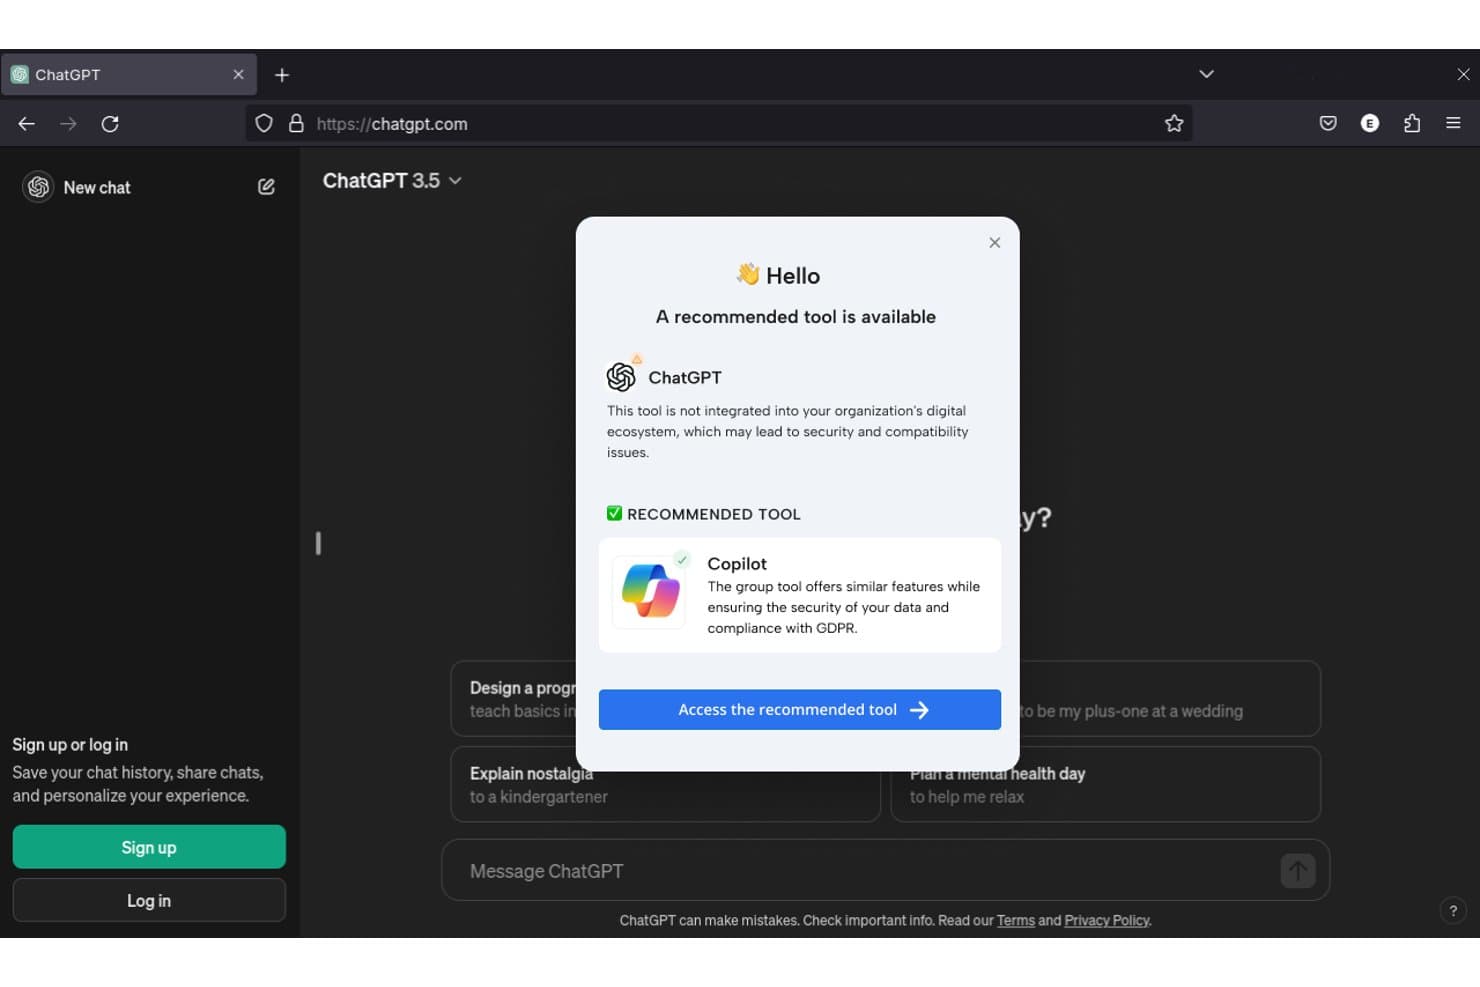
Task: Click the Copilot title text
Action: point(737,564)
